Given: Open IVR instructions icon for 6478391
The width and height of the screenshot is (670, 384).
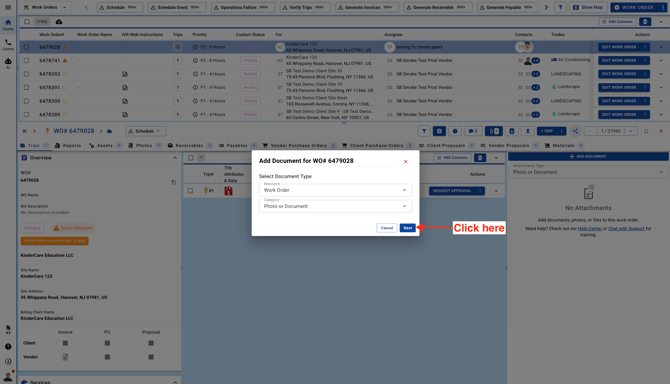Looking at the screenshot, I should pos(125,88).
